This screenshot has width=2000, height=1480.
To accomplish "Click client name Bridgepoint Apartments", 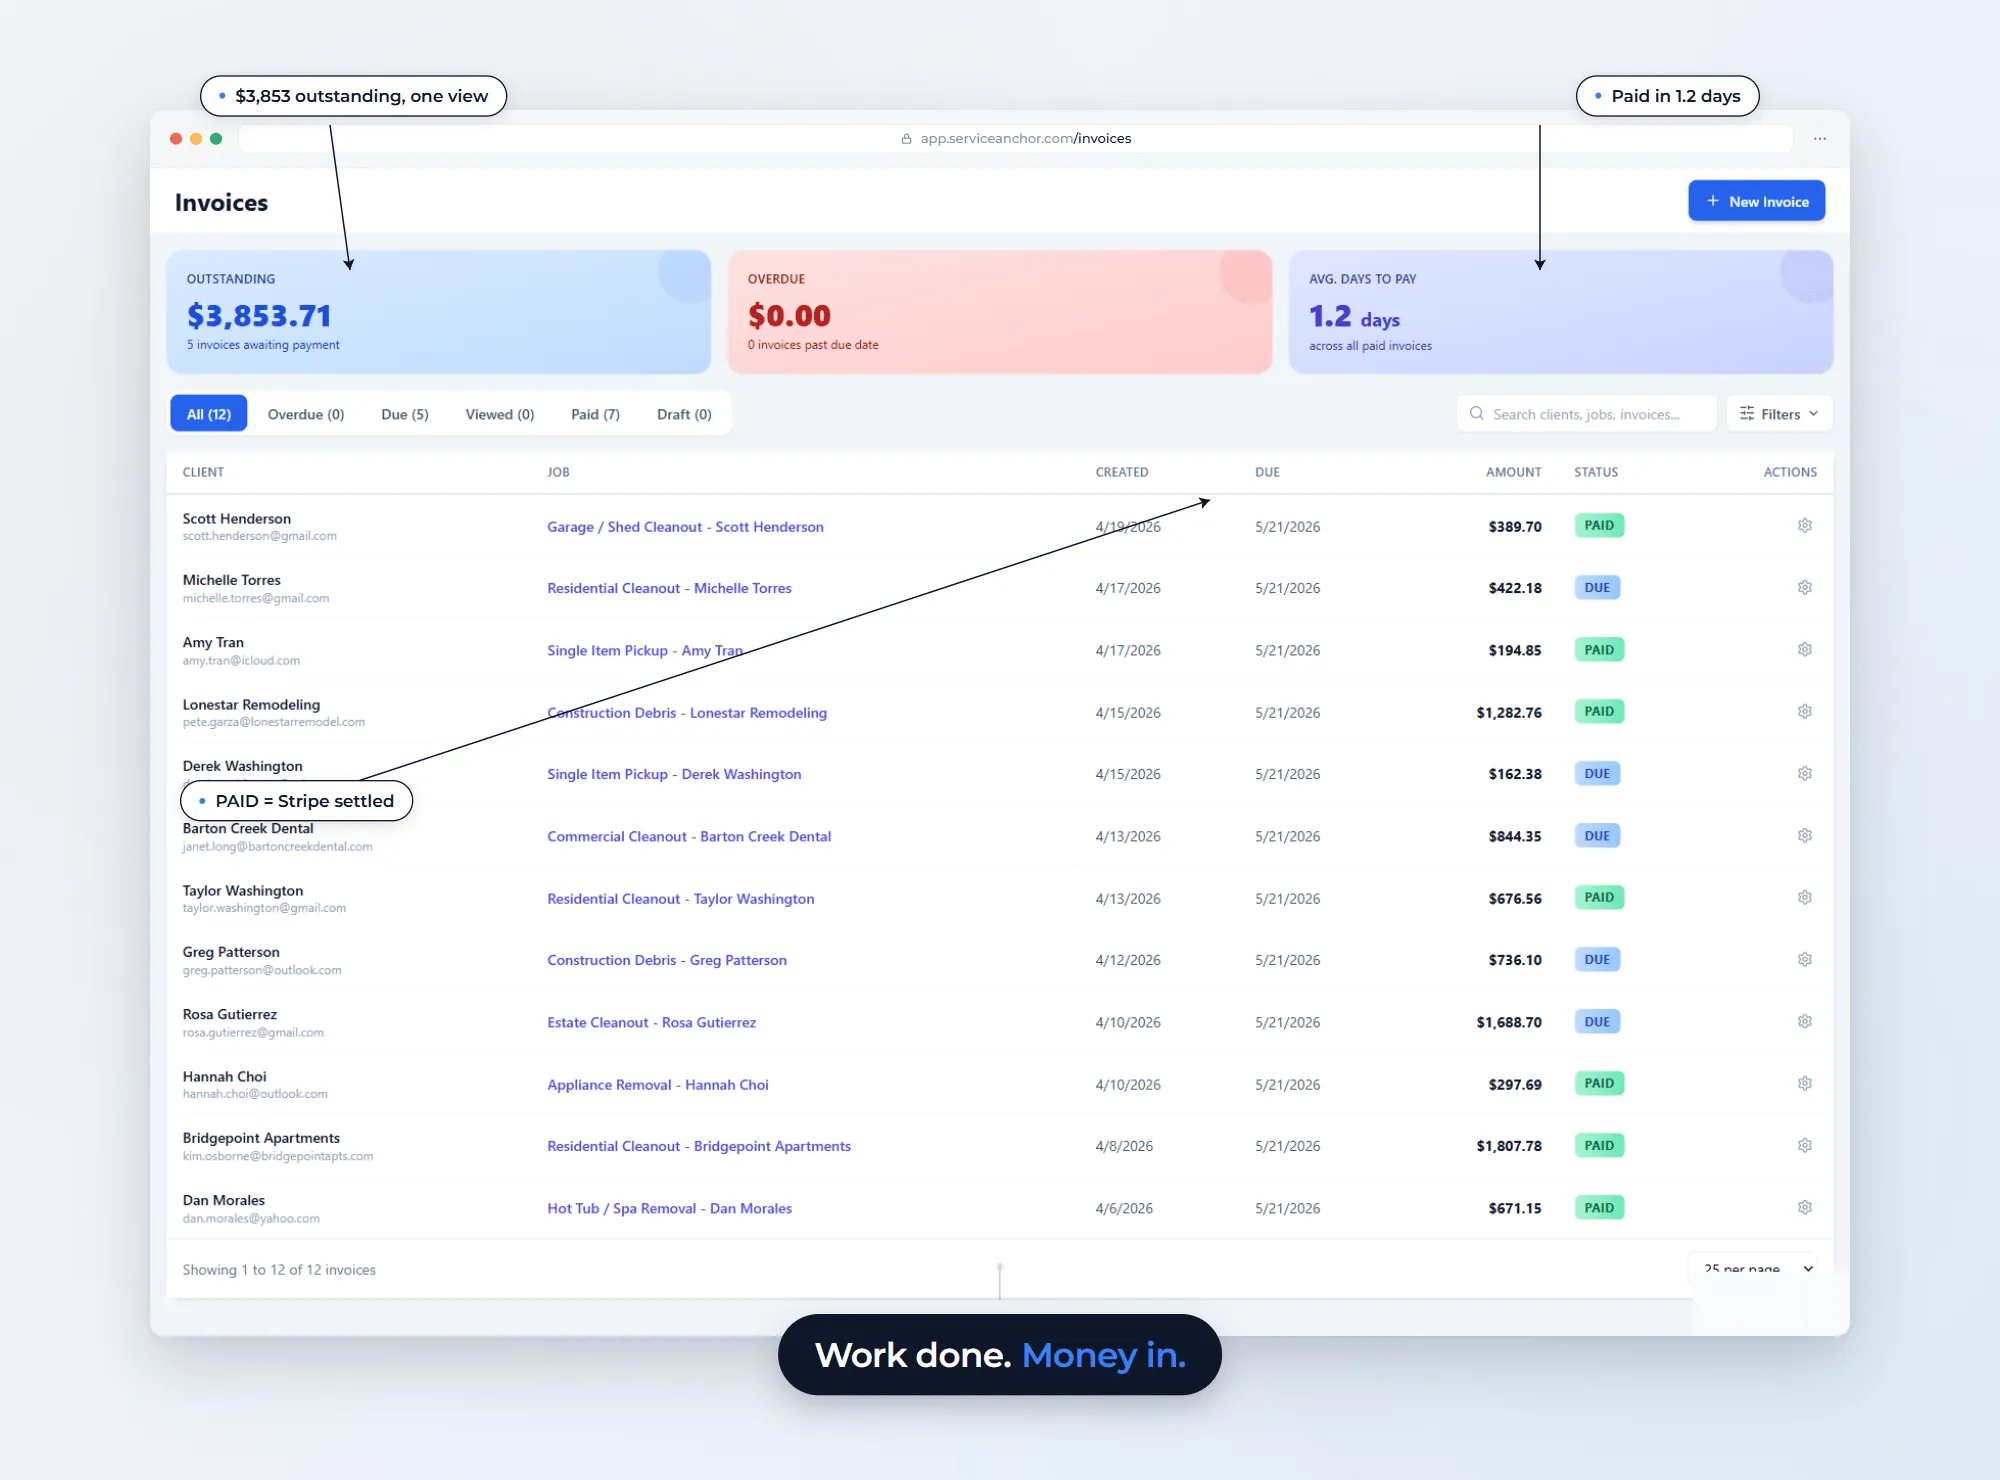I will pos(261,1138).
